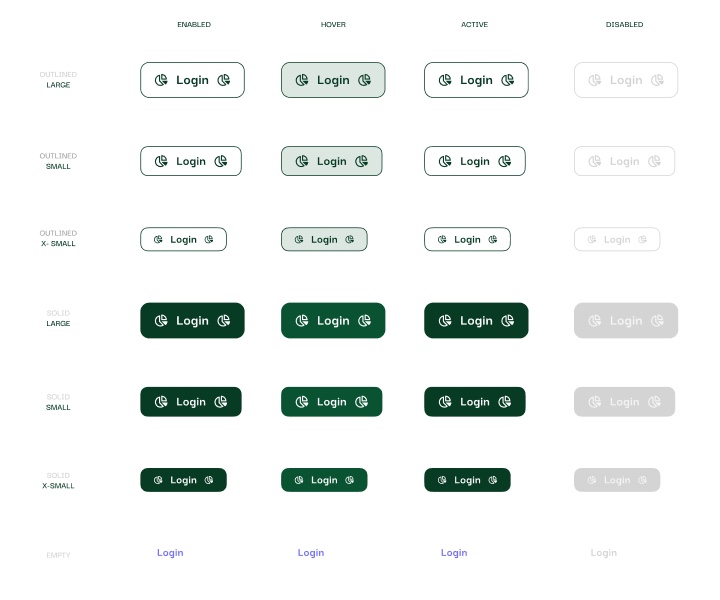Click left pie icon in Solid Large active button
The image size is (720, 600).
click(x=444, y=320)
